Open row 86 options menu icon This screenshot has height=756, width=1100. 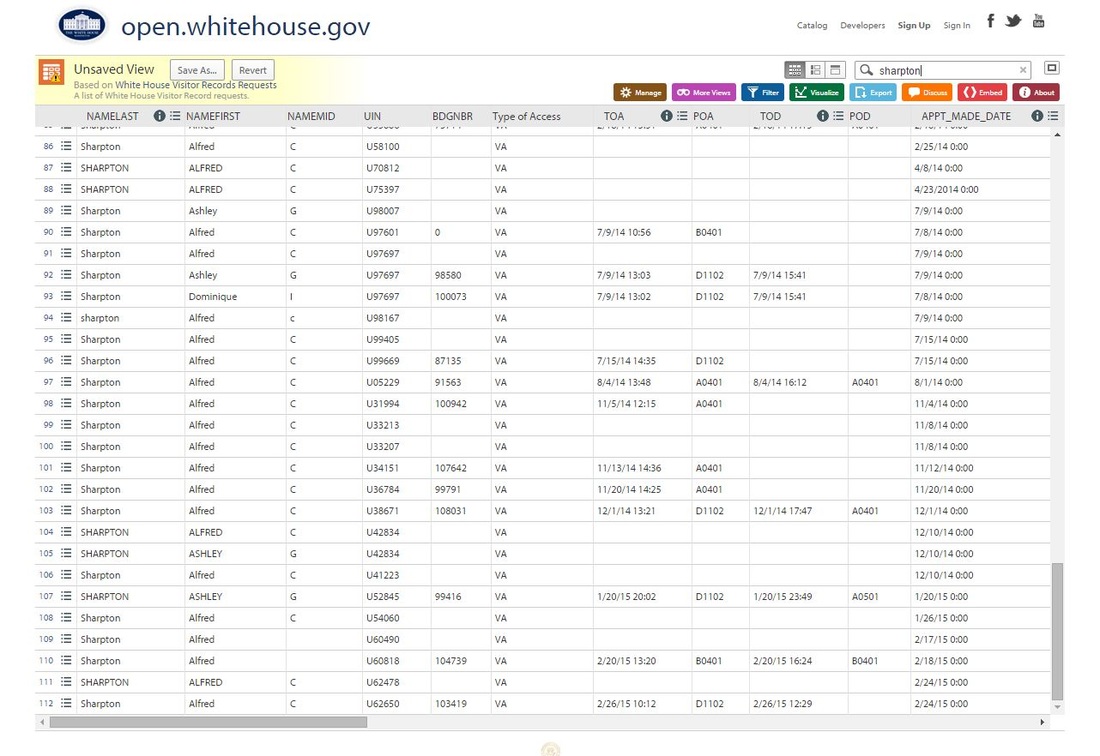pos(66,146)
